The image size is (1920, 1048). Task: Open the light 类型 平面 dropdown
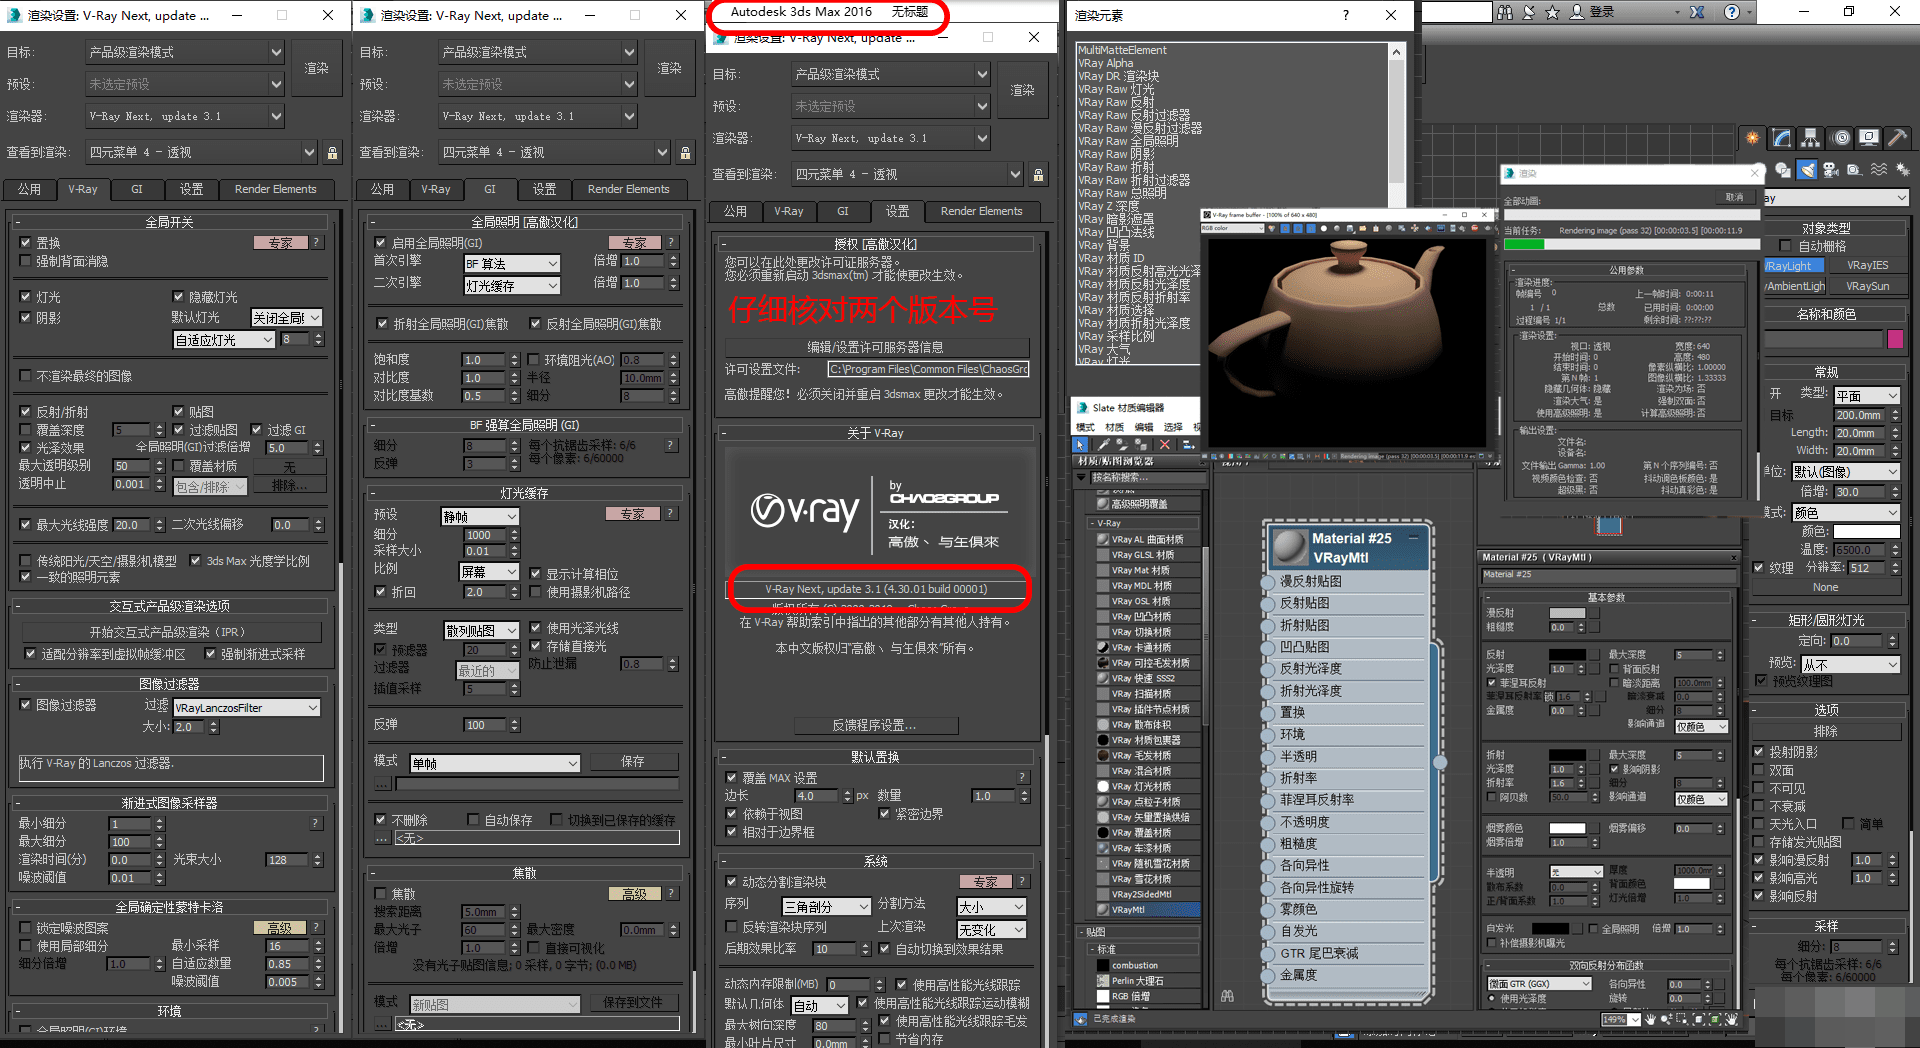(1866, 396)
